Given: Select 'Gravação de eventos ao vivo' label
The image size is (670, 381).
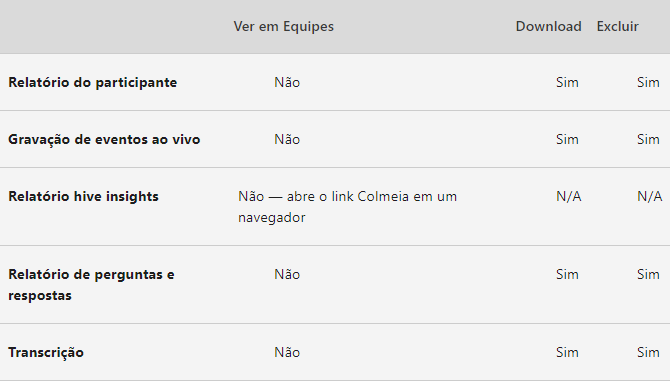Looking at the screenshot, I should [104, 140].
